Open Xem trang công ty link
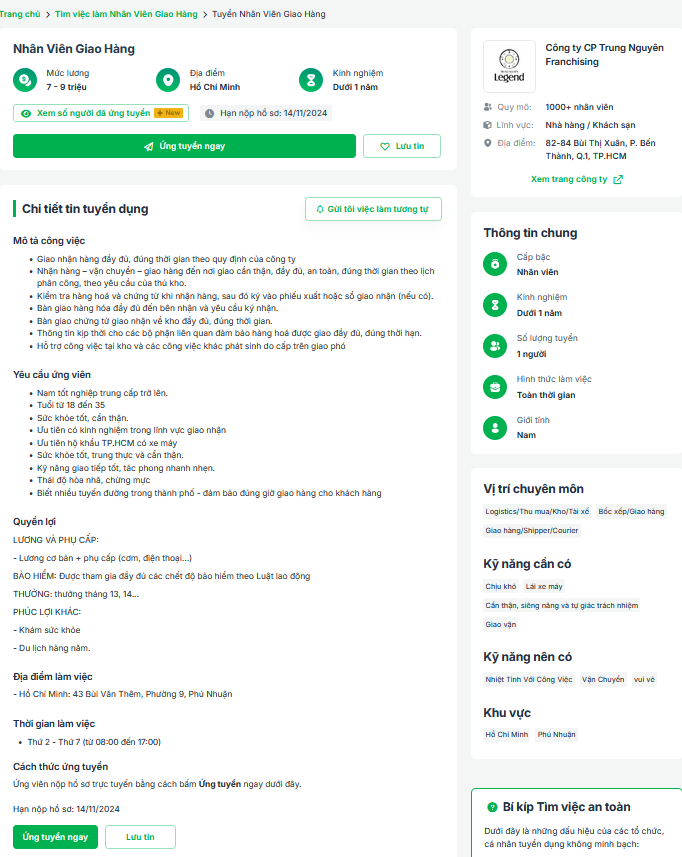This screenshot has height=857, width=682. click(x=576, y=180)
